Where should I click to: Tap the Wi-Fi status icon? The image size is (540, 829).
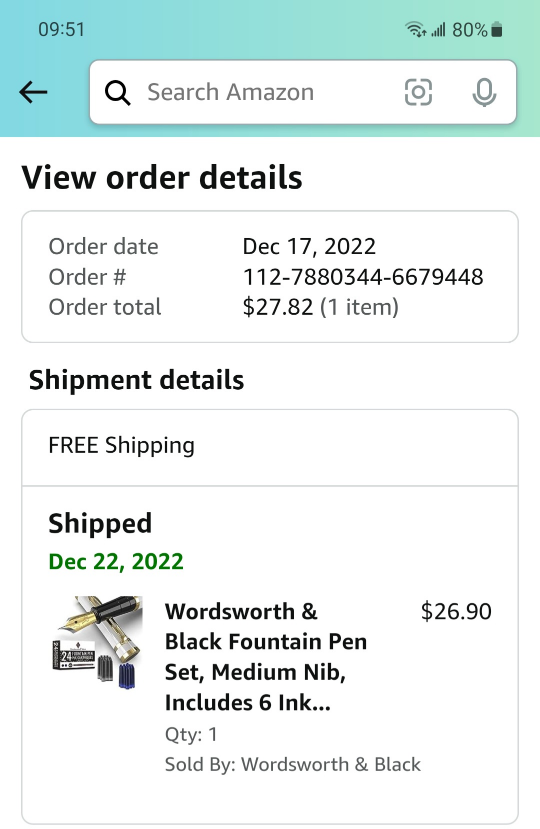(416, 30)
